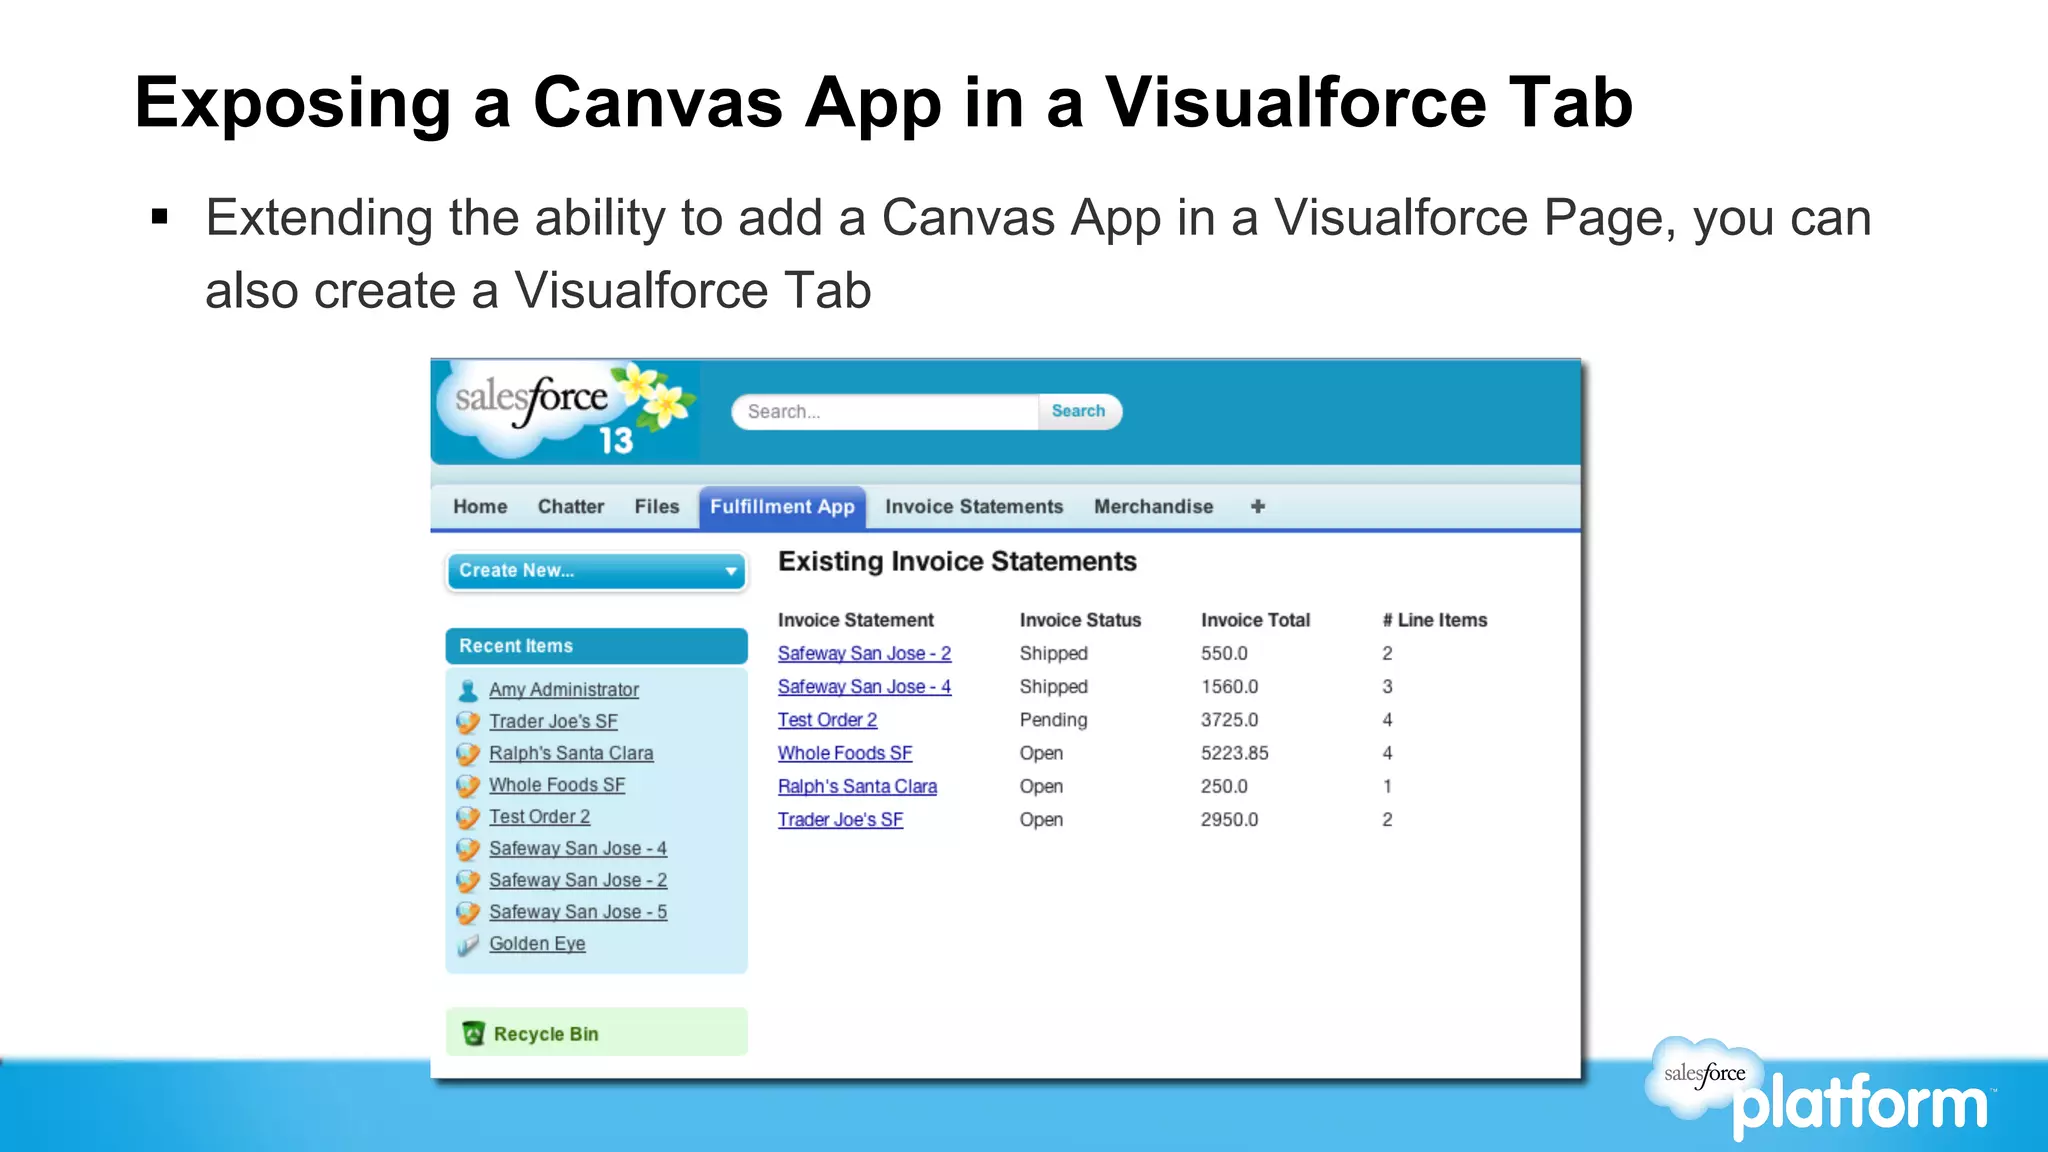Click icon beside Safeway San Jose - 5
This screenshot has height=1152, width=2048.
tap(467, 913)
